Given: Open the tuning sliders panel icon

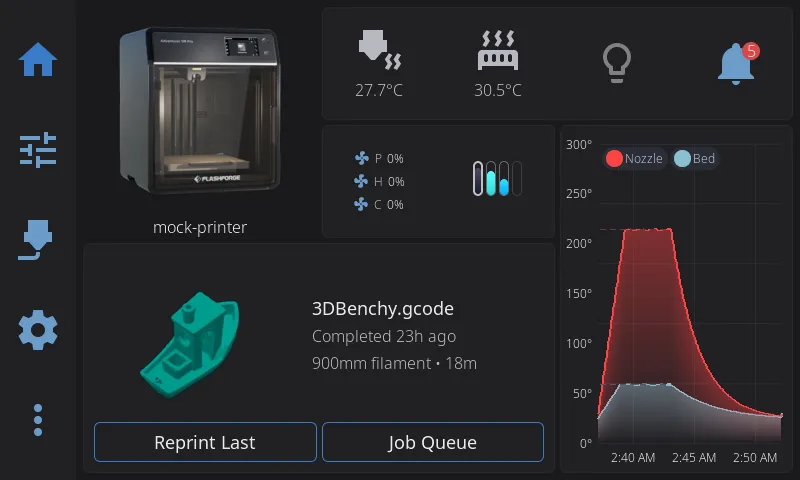Looking at the screenshot, I should pyautogui.click(x=38, y=150).
